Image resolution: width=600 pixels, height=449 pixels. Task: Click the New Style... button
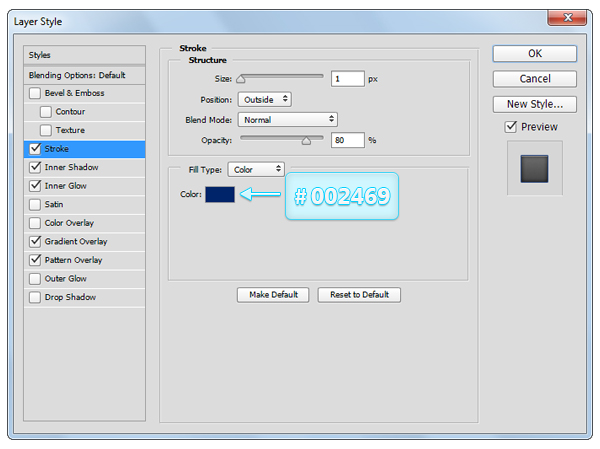point(535,104)
